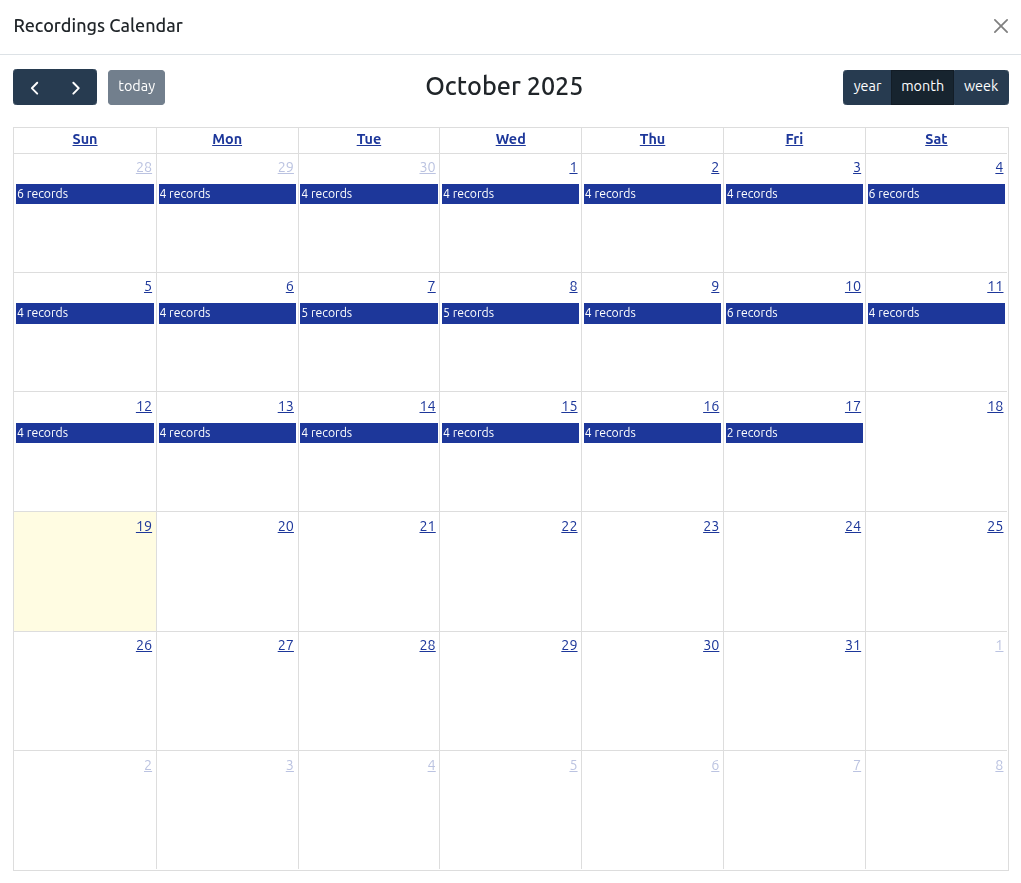Go to the previous month using left chevron
Viewport: 1021px width, 883px height.
pos(35,87)
